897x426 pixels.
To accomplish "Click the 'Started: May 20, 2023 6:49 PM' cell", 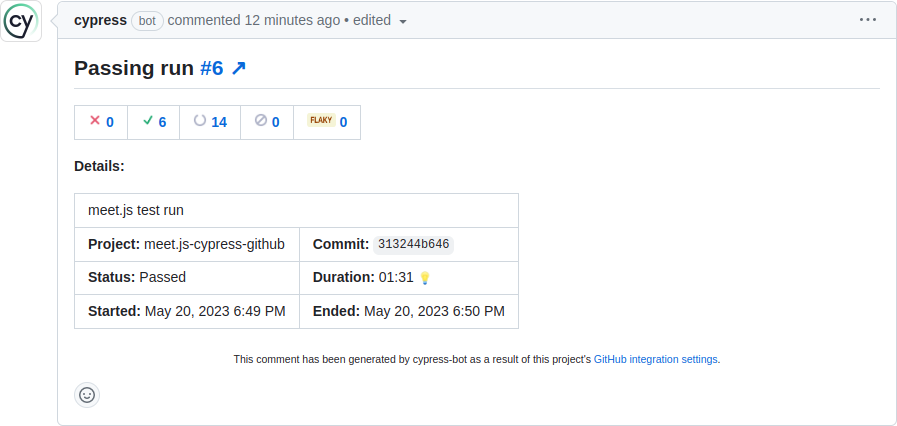I will point(187,312).
